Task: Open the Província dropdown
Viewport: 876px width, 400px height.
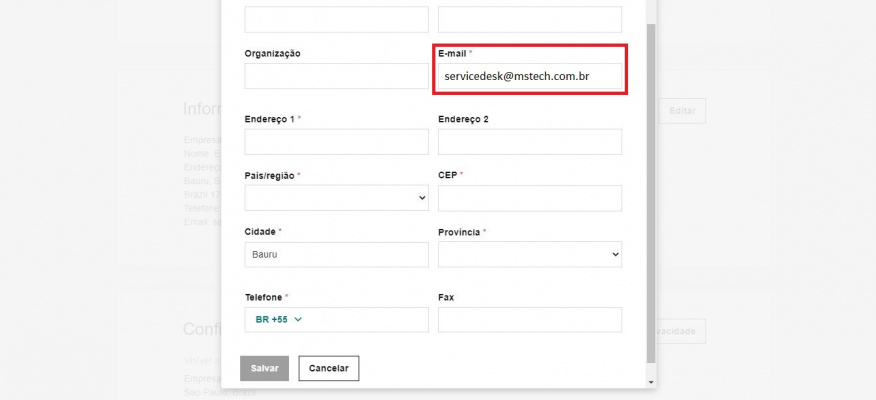Action: [530, 254]
